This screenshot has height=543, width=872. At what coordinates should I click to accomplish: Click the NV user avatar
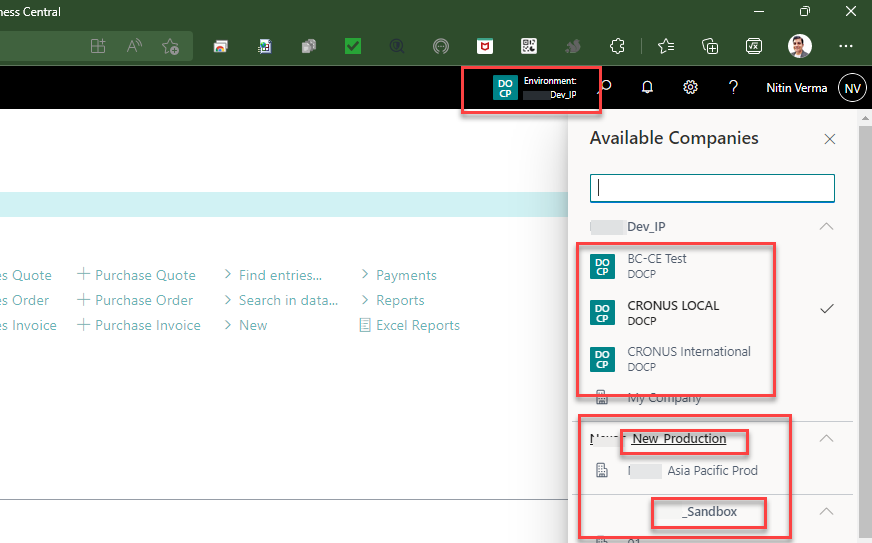(852, 88)
